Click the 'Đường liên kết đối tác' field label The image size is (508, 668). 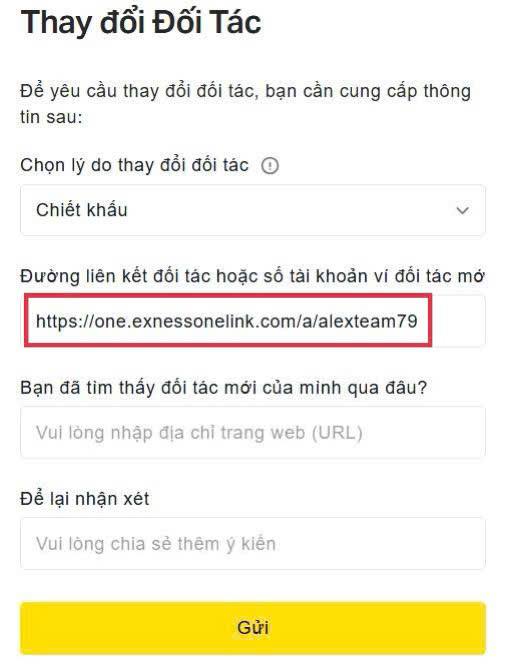252,276
